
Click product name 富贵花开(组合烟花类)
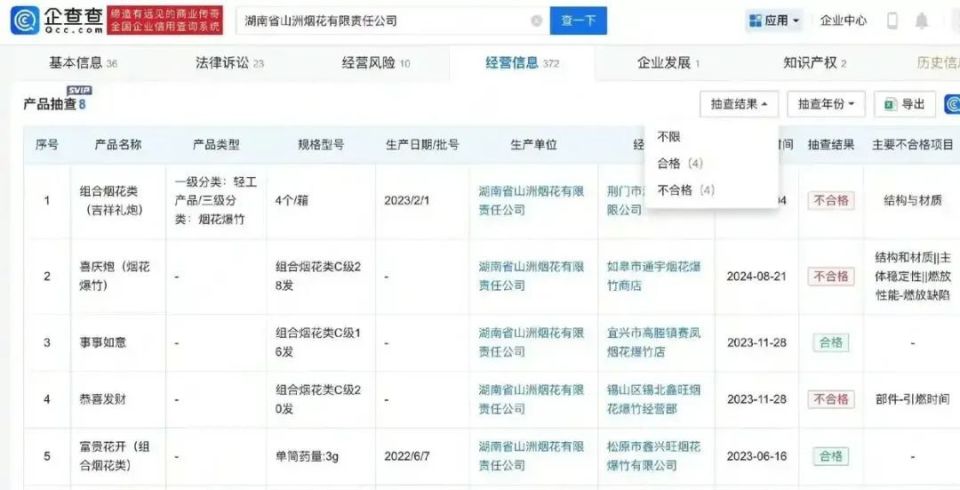coord(114,456)
